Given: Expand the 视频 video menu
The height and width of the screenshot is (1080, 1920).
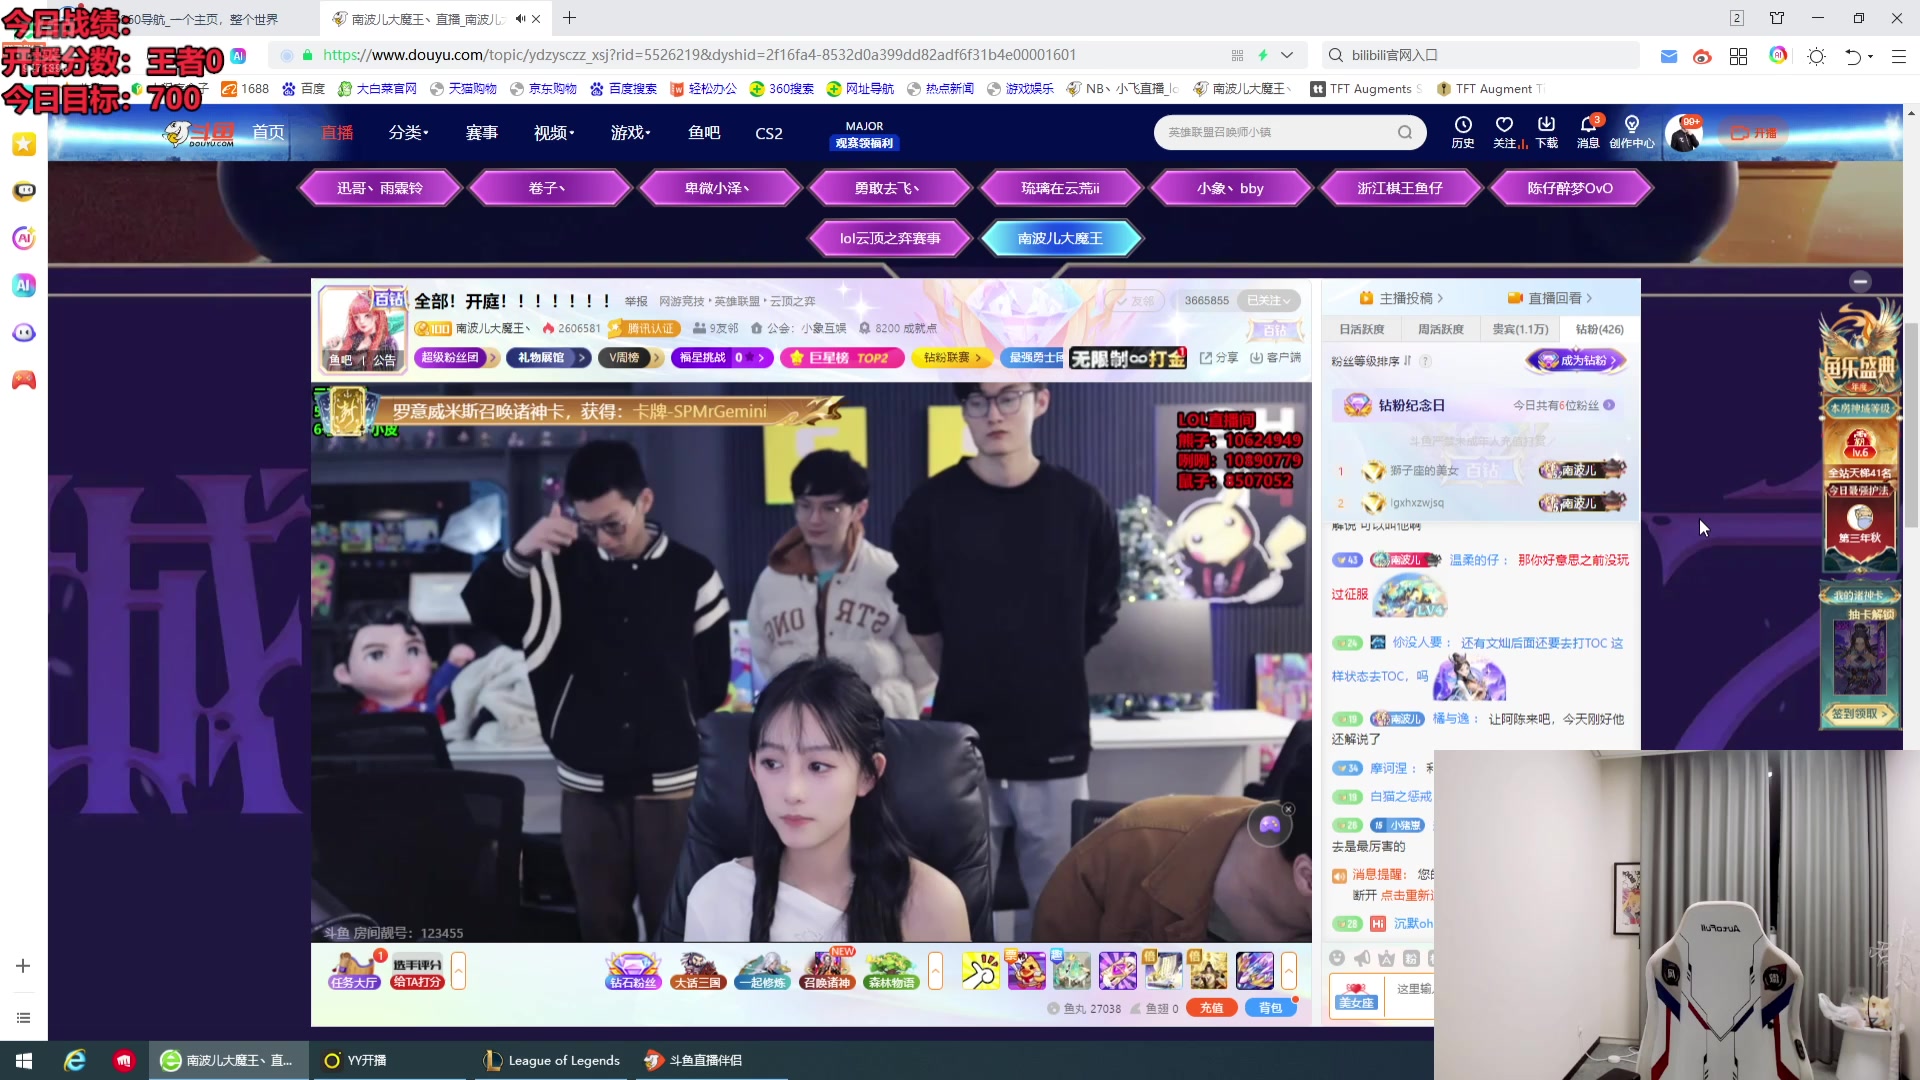Looking at the screenshot, I should pyautogui.click(x=554, y=133).
